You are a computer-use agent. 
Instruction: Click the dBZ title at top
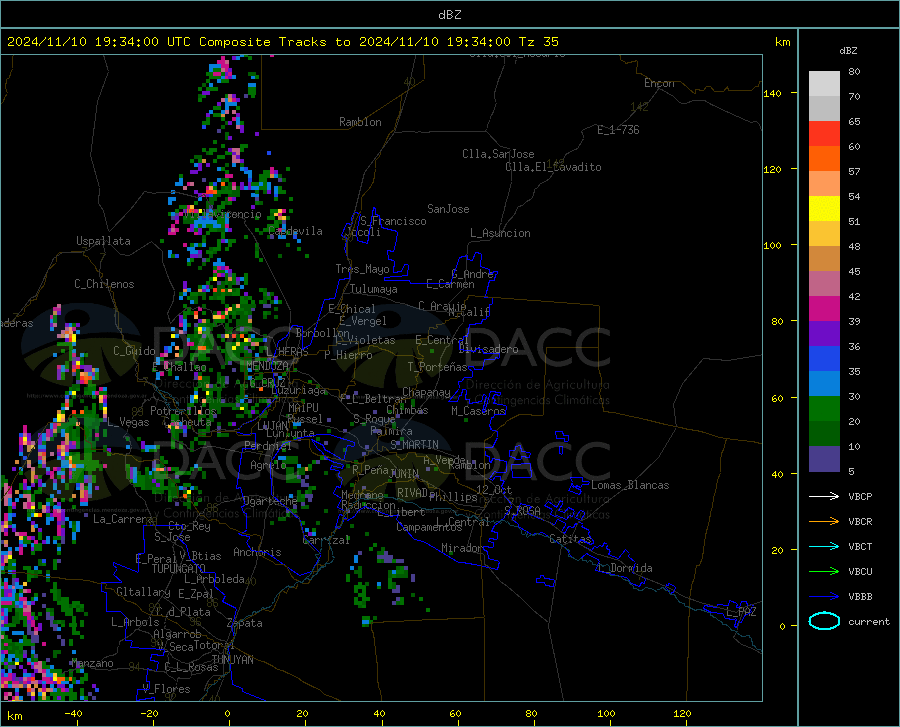coord(449,15)
